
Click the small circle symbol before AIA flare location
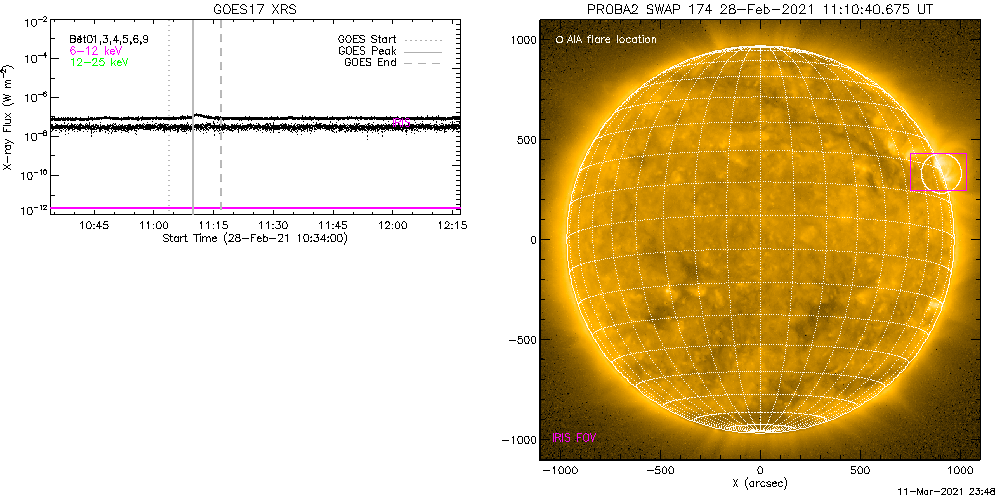(x=559, y=40)
